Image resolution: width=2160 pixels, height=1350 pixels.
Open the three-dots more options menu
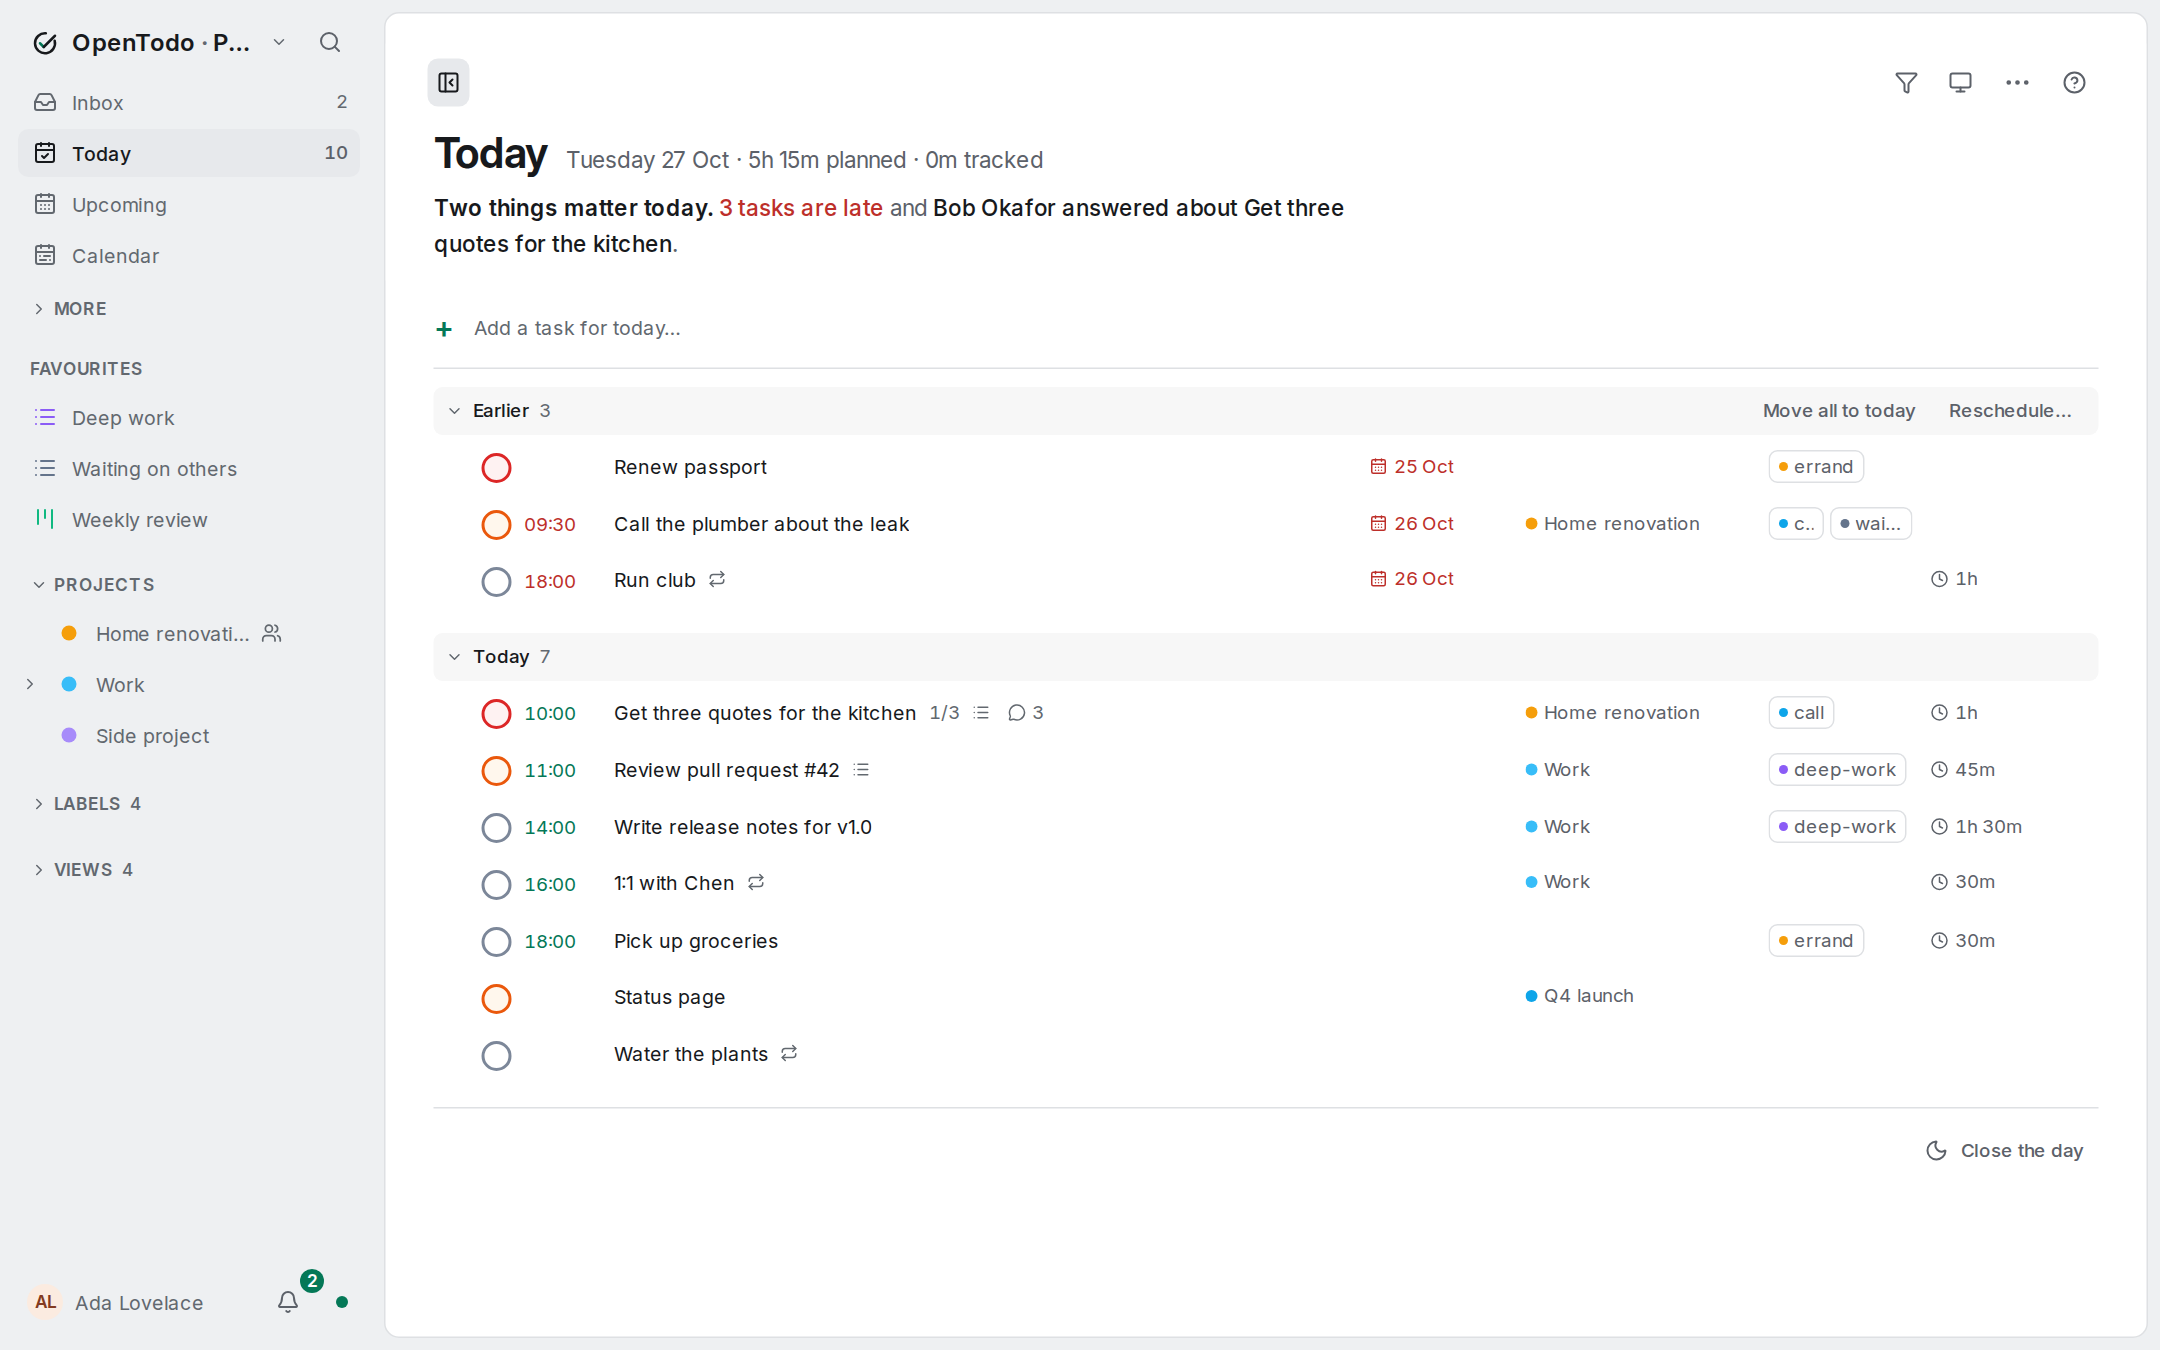pos(2017,82)
